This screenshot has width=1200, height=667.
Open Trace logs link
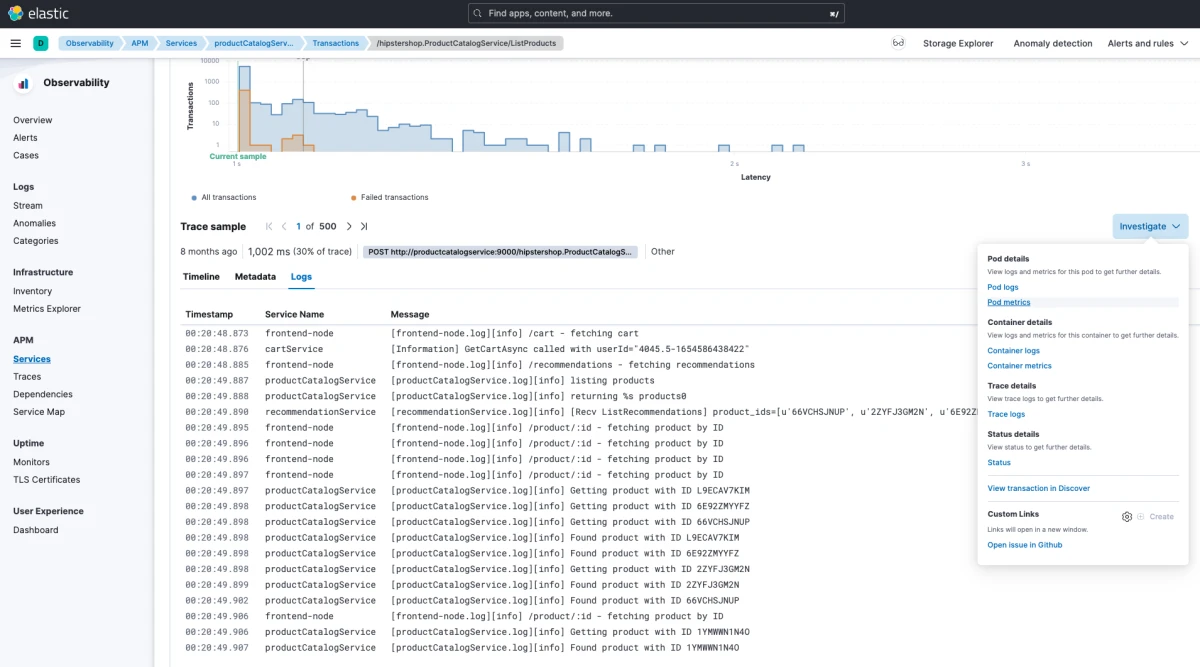tap(1006, 414)
